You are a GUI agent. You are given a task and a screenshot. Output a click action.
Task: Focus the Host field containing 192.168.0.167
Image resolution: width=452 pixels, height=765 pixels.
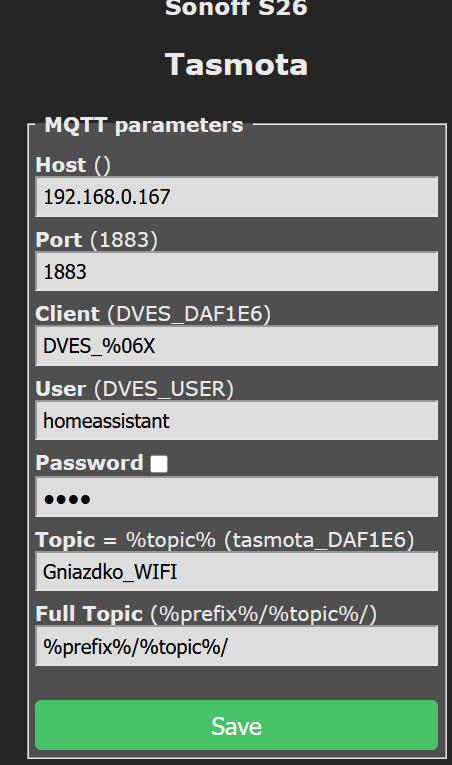tap(236, 197)
